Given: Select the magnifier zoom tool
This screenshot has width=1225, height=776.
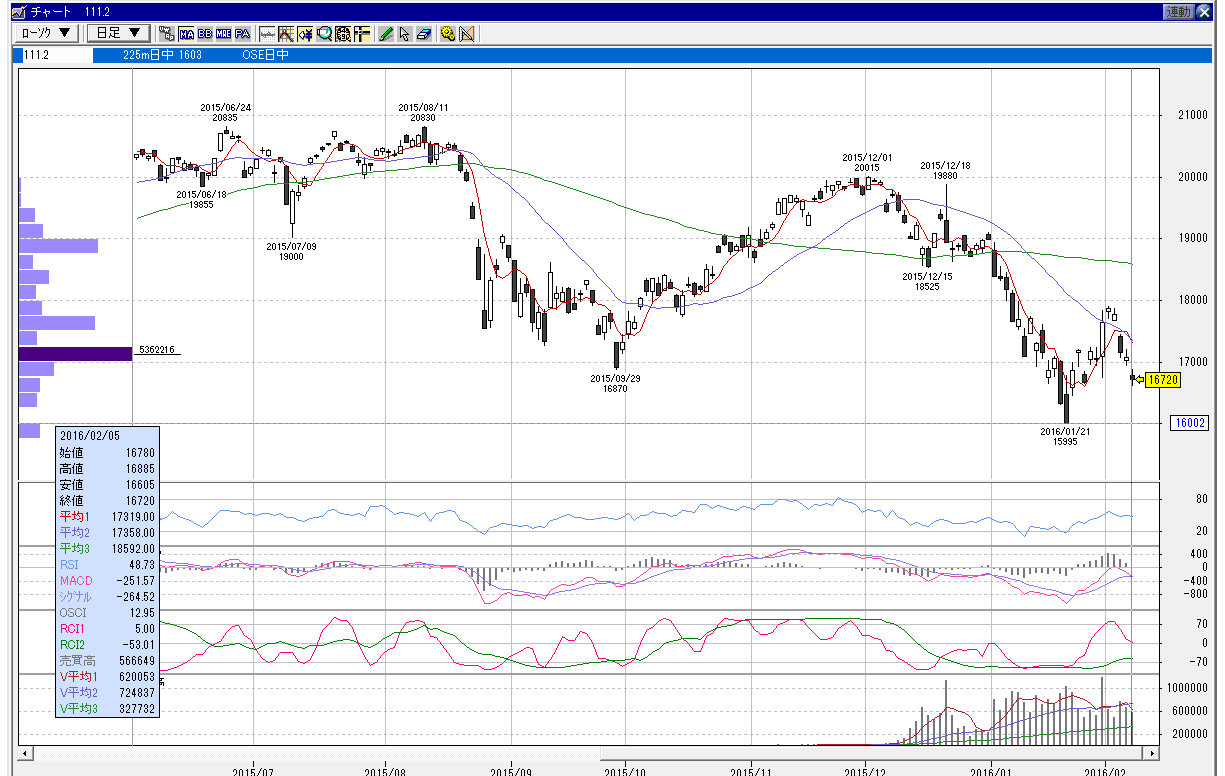Looking at the screenshot, I should [324, 33].
